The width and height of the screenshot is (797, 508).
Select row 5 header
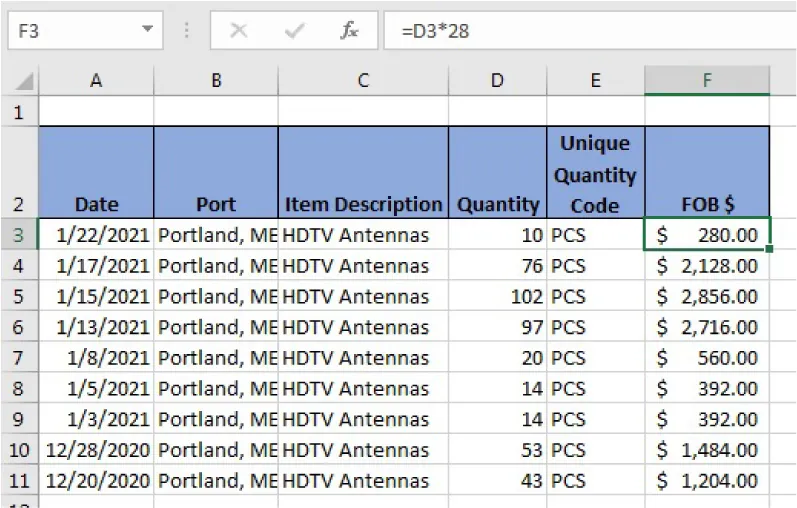(x=18, y=297)
